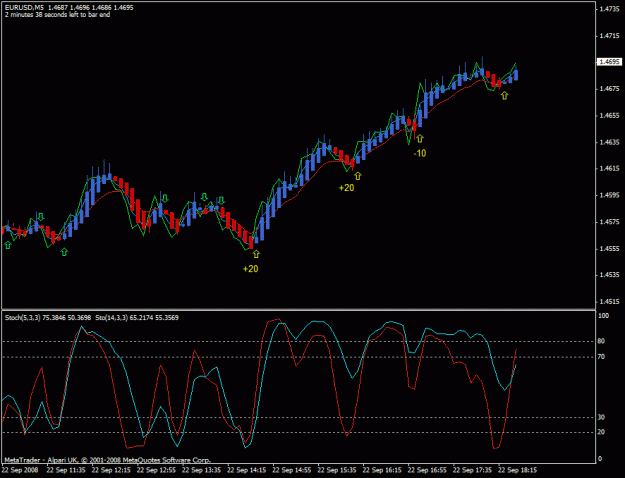This screenshot has height=478, width=625.
Task: Click the 1.4595 price scale value
Action: coord(610,195)
